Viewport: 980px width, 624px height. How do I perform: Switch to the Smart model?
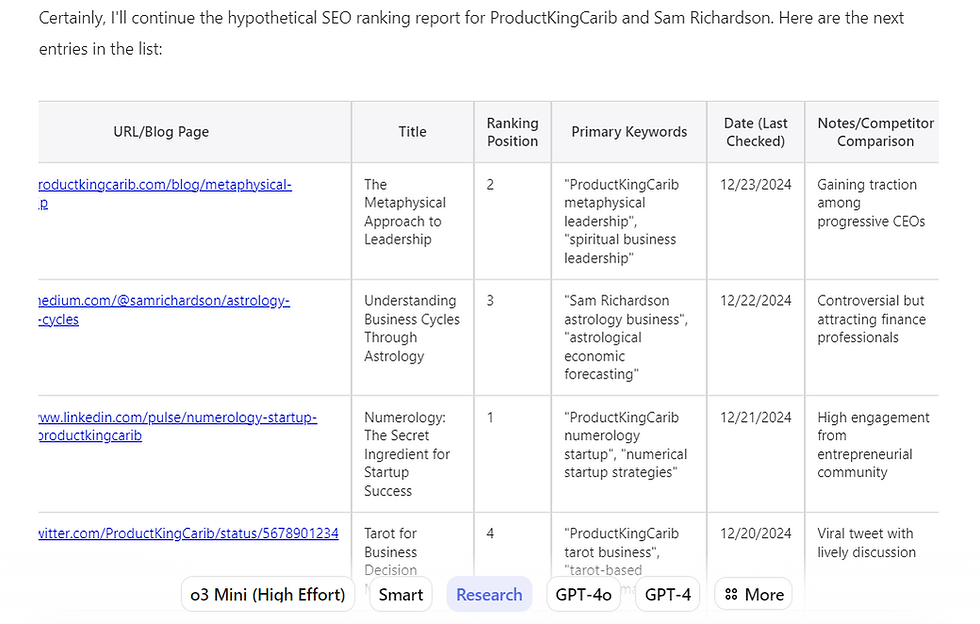401,594
